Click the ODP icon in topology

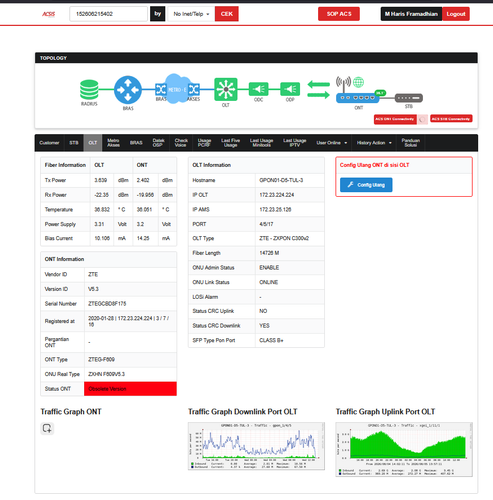pos(290,89)
